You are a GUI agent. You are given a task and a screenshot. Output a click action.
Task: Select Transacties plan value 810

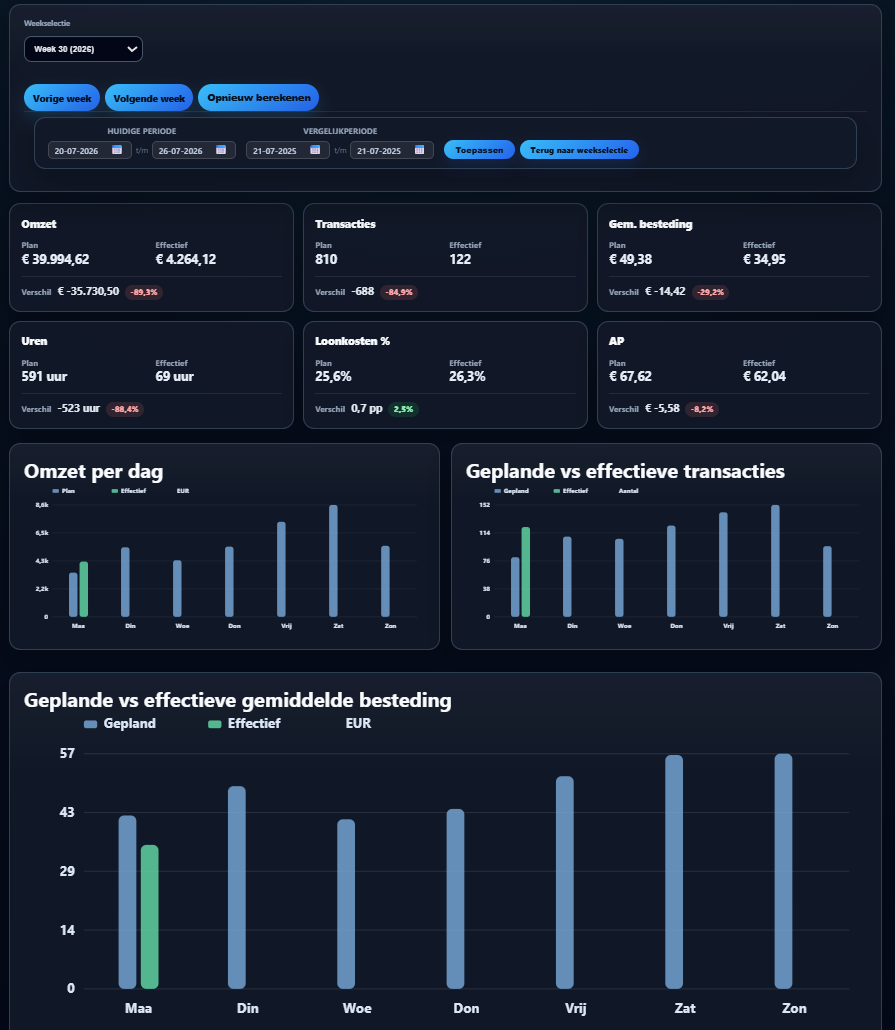pyautogui.click(x=326, y=259)
